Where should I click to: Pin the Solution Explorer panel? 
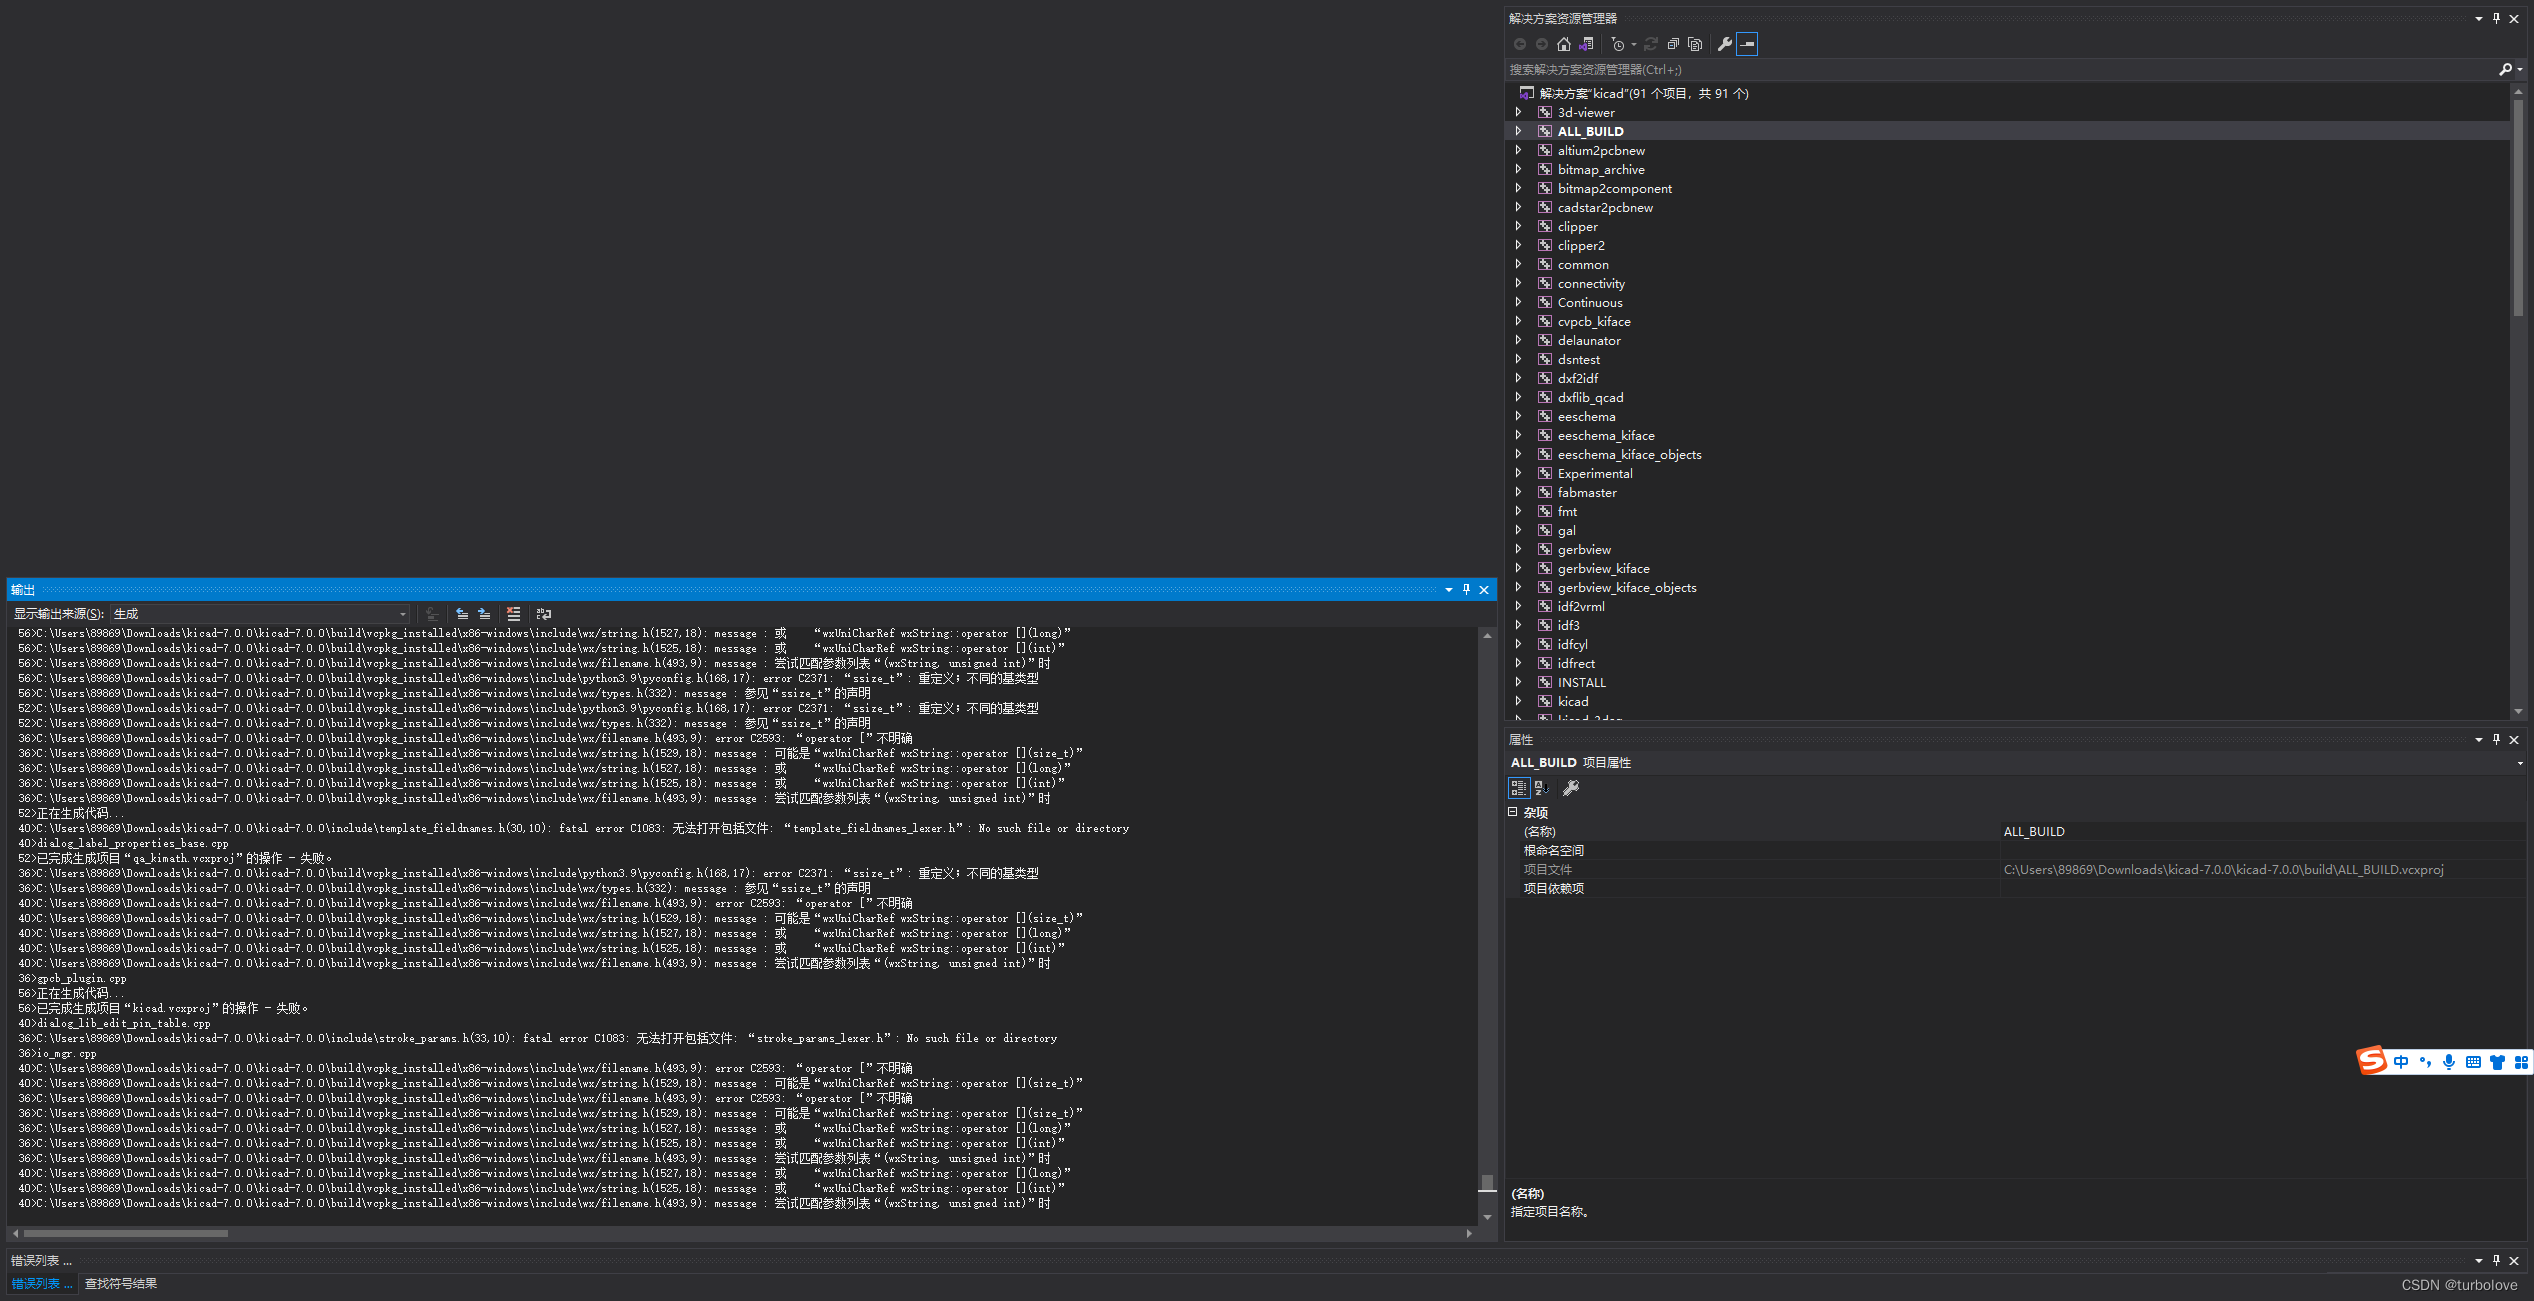[x=2496, y=18]
